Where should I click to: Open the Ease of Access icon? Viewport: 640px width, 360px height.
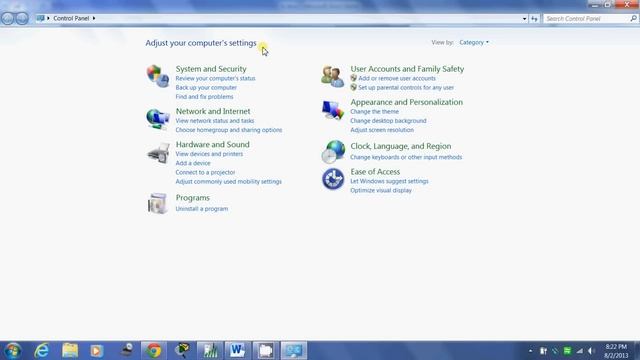click(x=333, y=179)
